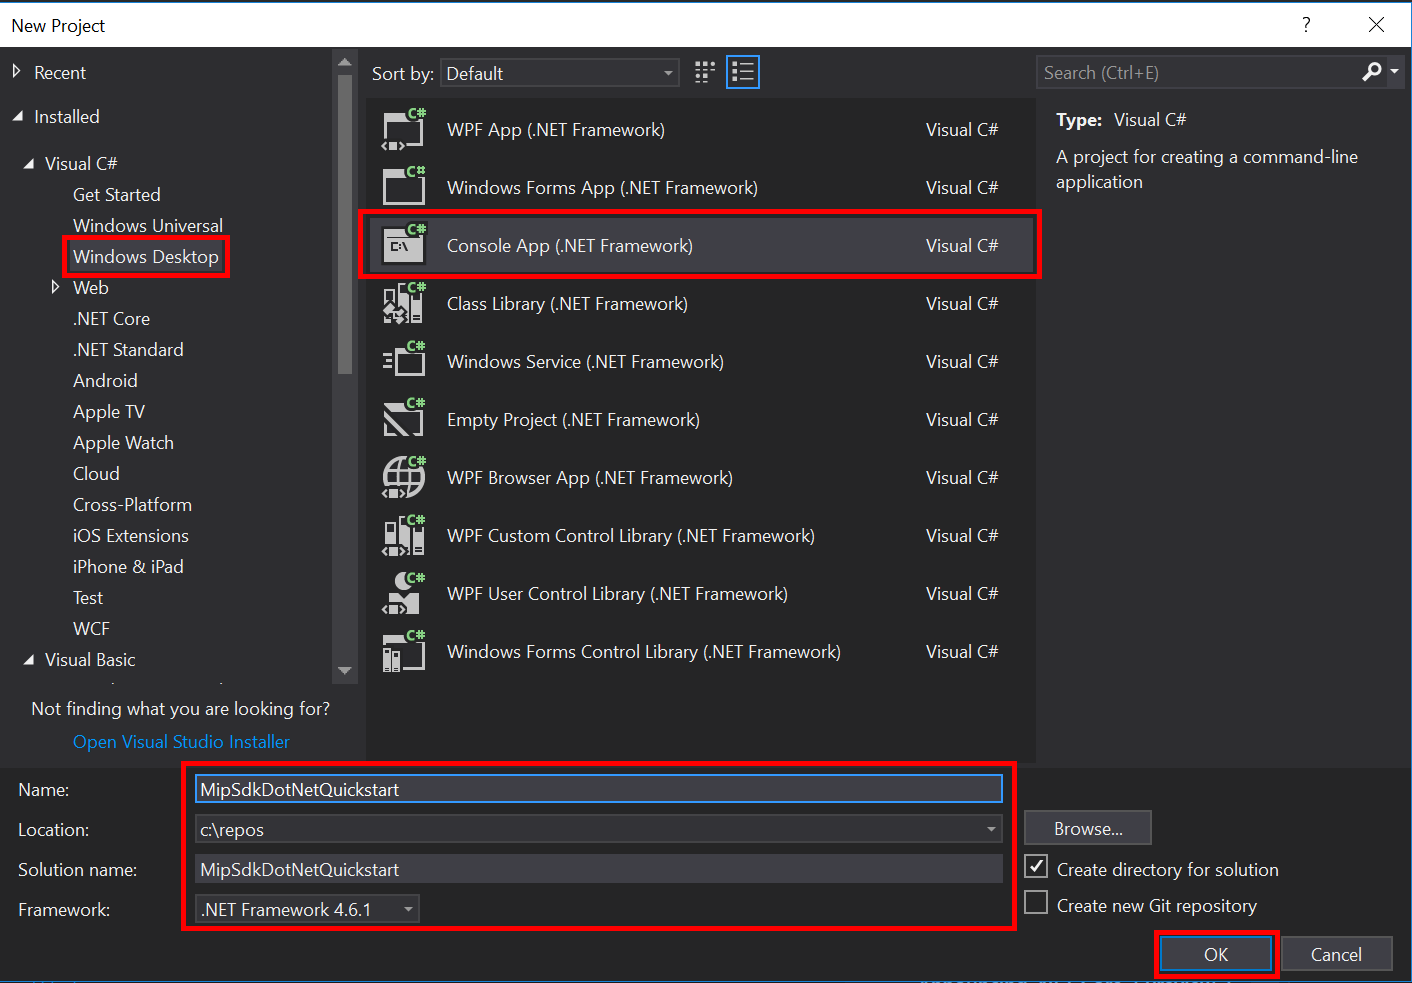
Task: Expand the Location path dropdown
Action: coord(991,829)
